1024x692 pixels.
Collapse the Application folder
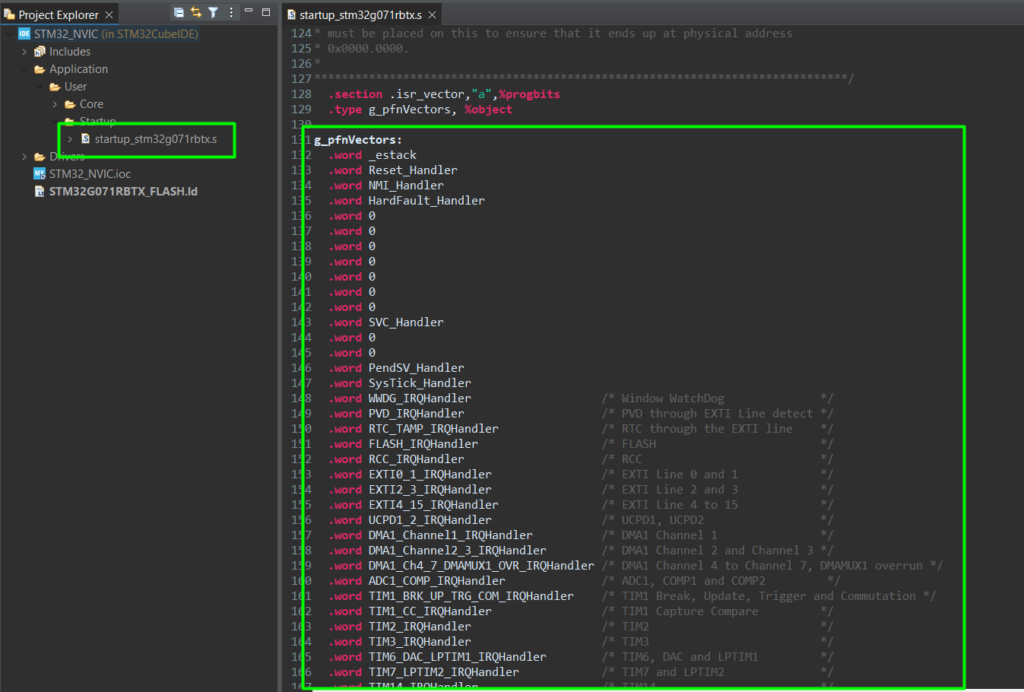(x=24, y=69)
